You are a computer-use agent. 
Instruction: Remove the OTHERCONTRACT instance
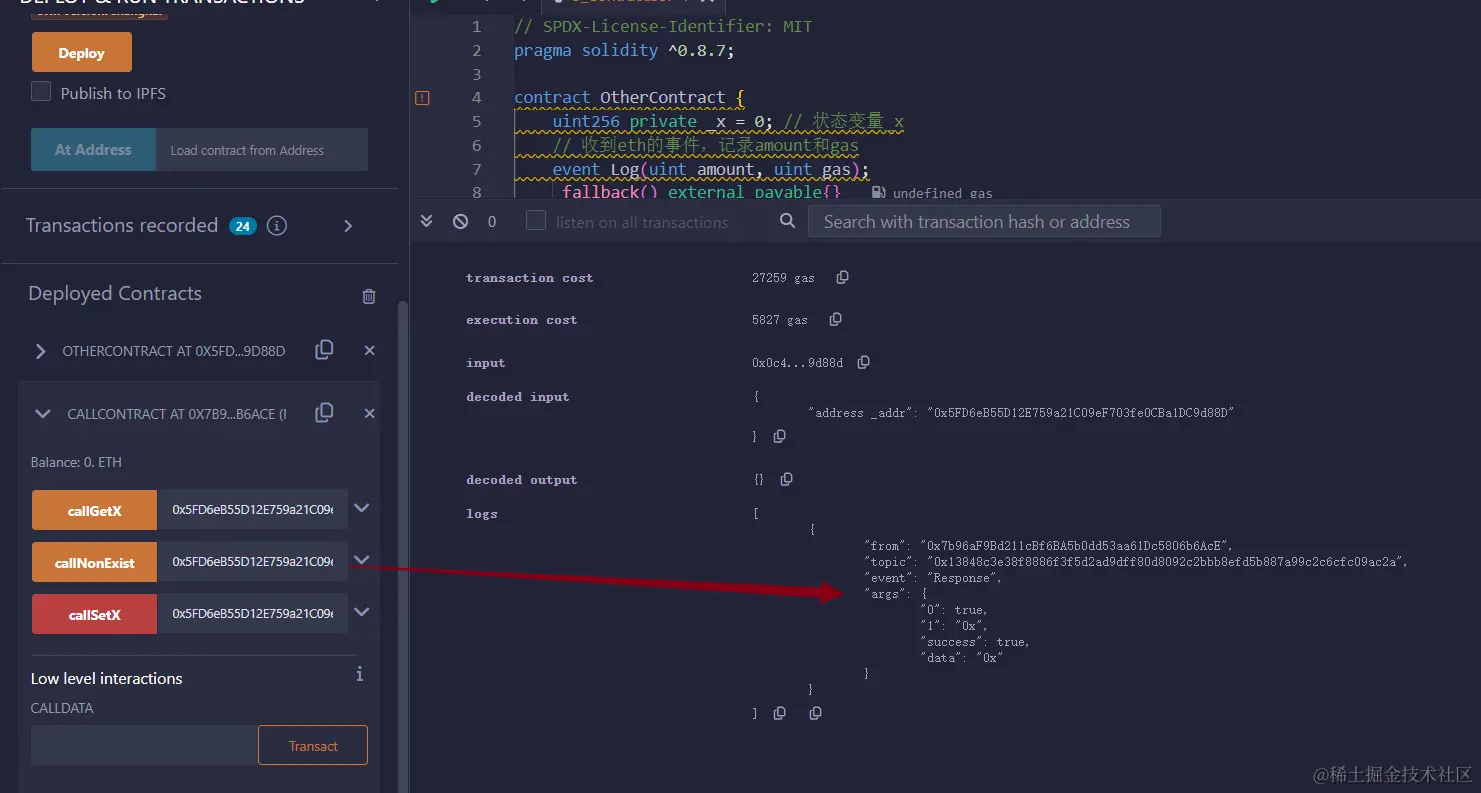pyautogui.click(x=369, y=351)
